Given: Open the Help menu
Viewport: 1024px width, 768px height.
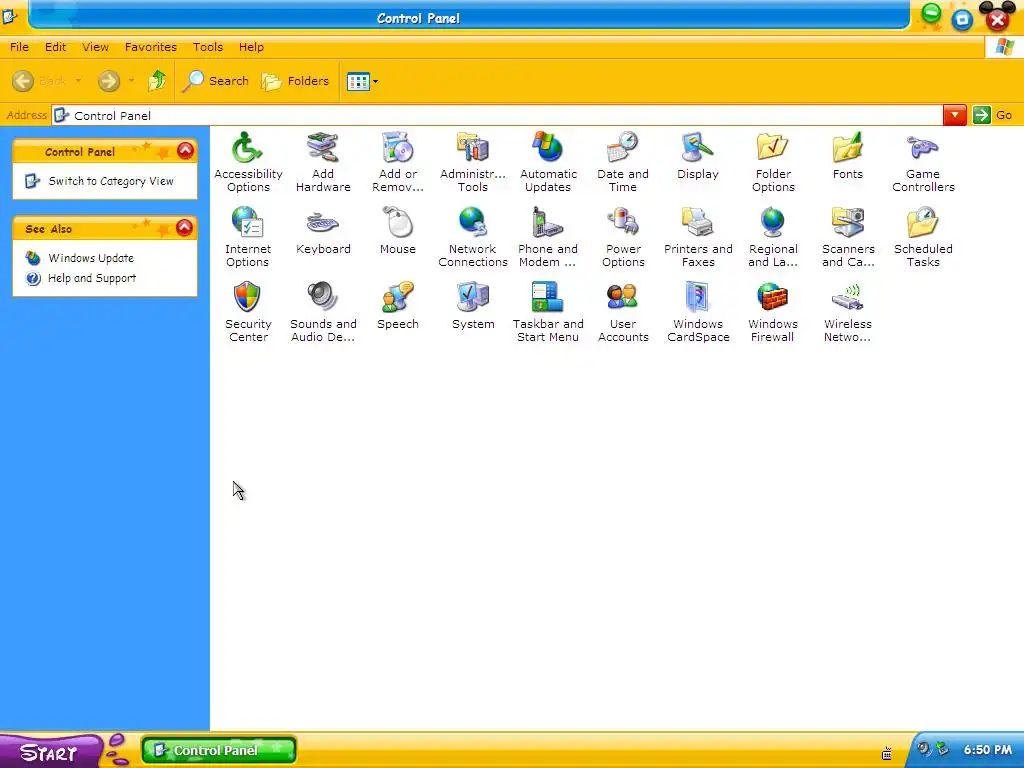Looking at the screenshot, I should (x=251, y=47).
